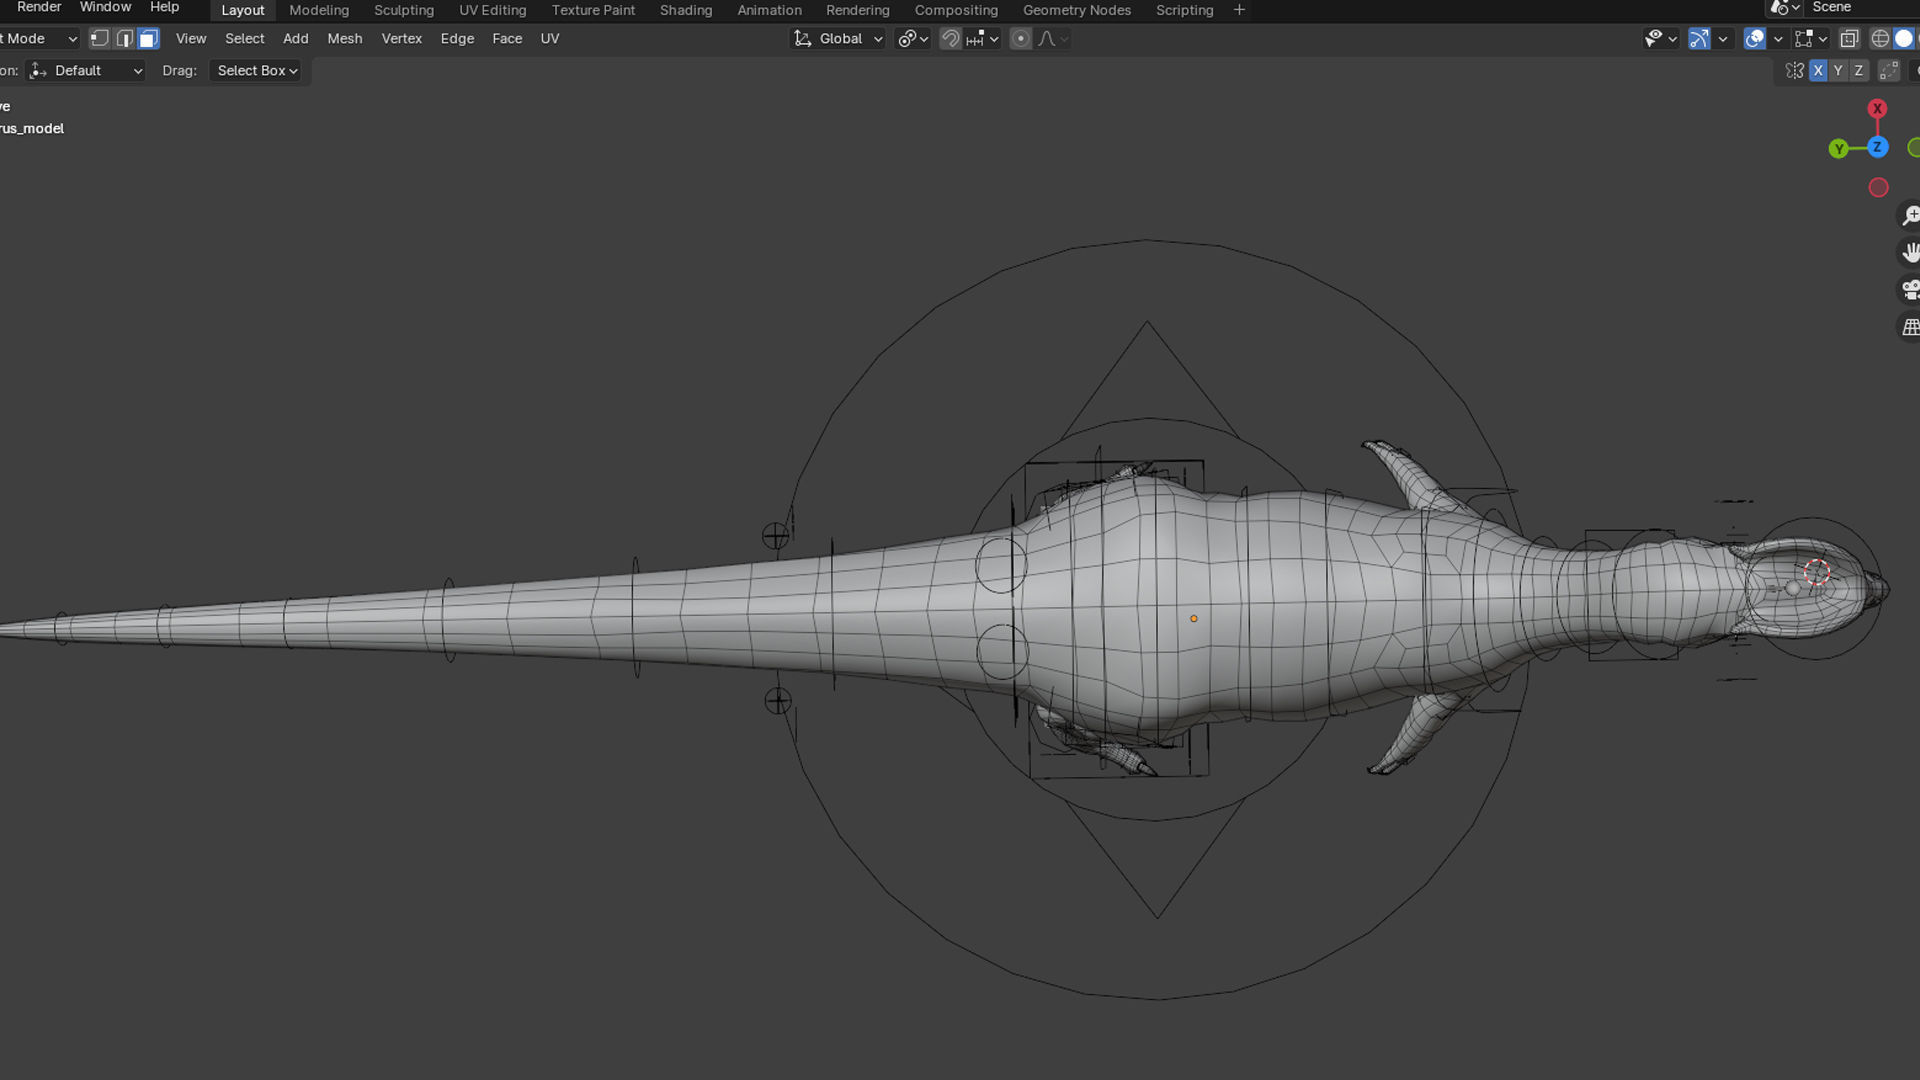Open the Vertex menu
This screenshot has height=1080, width=1920.
point(401,39)
